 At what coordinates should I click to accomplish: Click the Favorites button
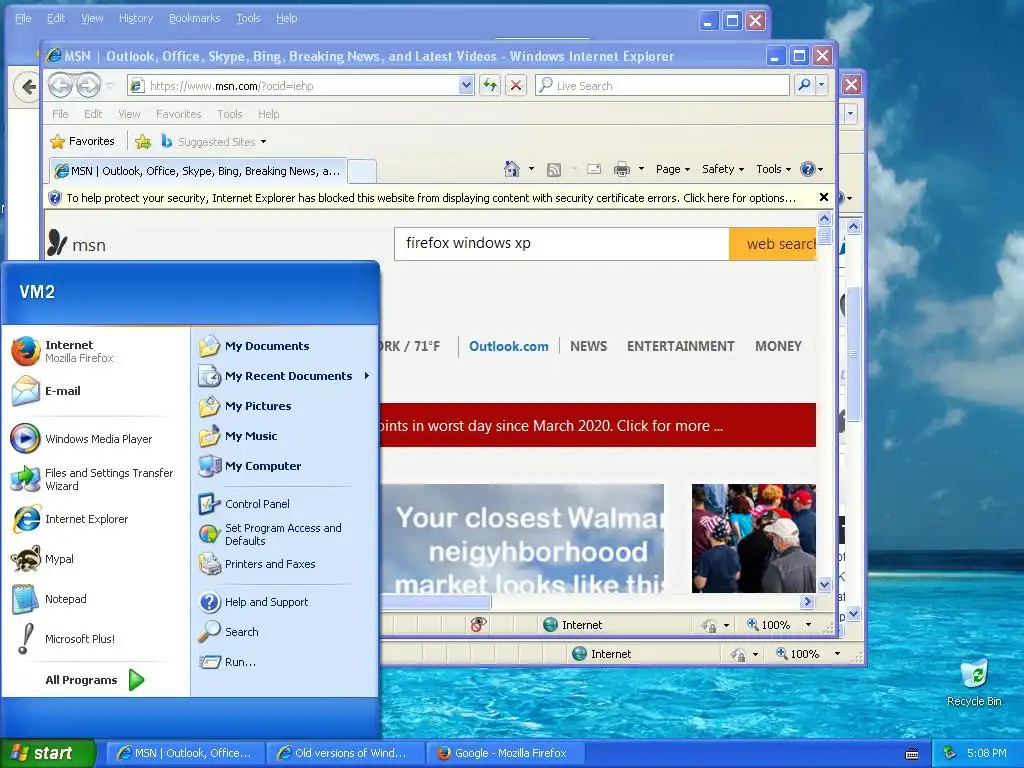(82, 142)
